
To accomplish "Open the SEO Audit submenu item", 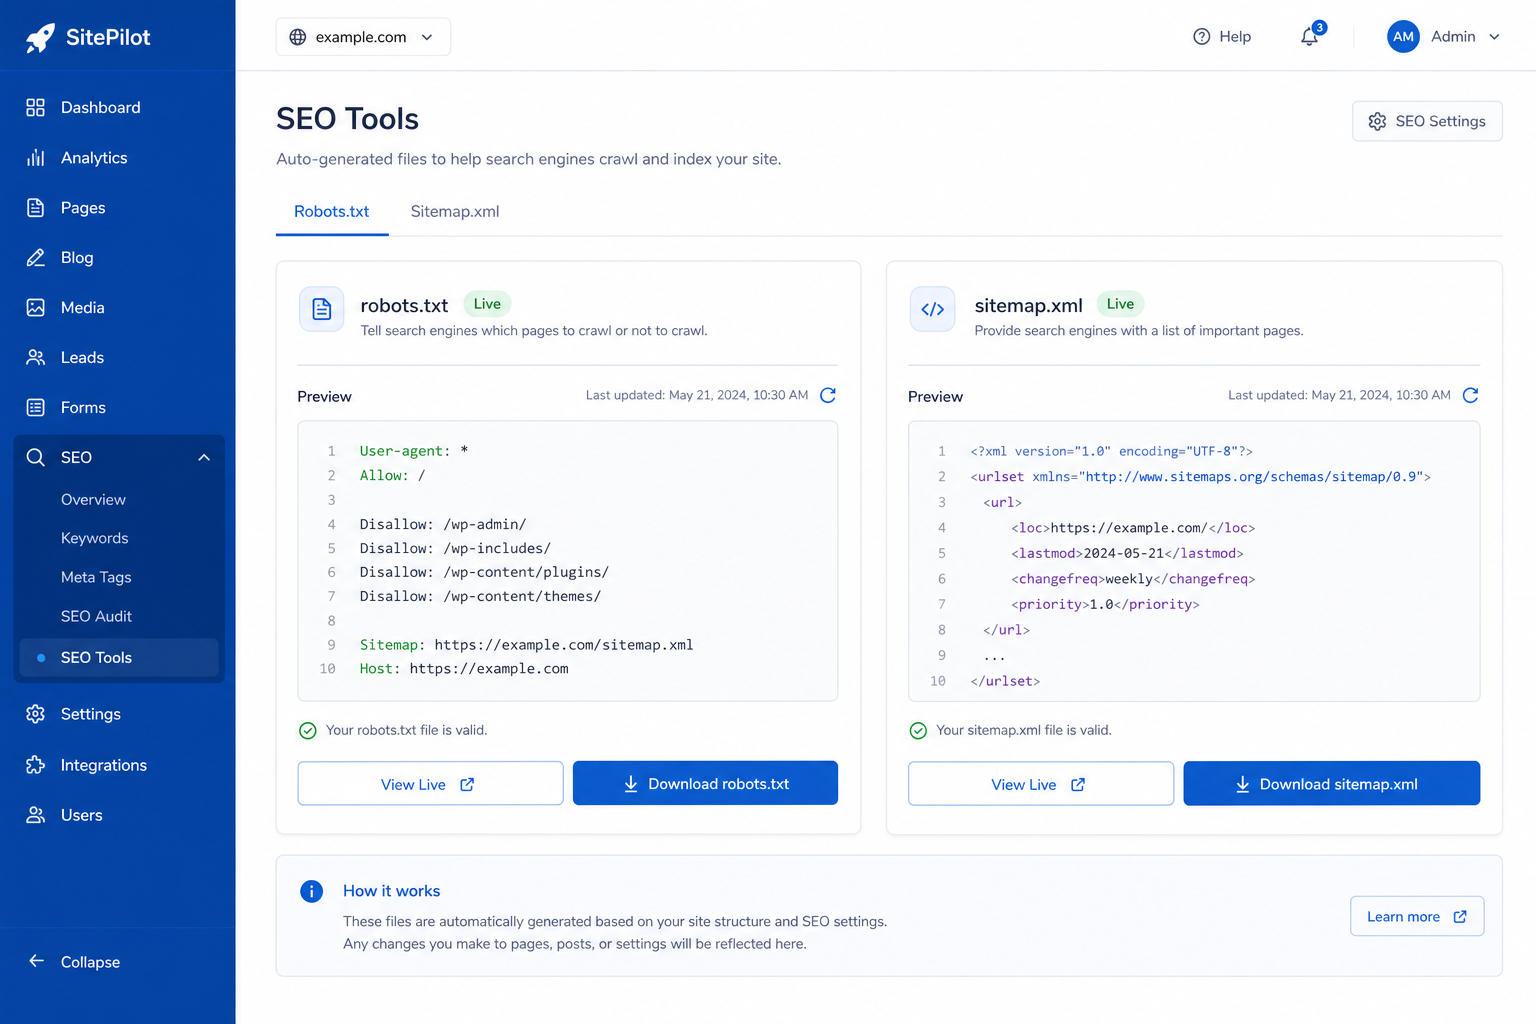I will [x=96, y=616].
